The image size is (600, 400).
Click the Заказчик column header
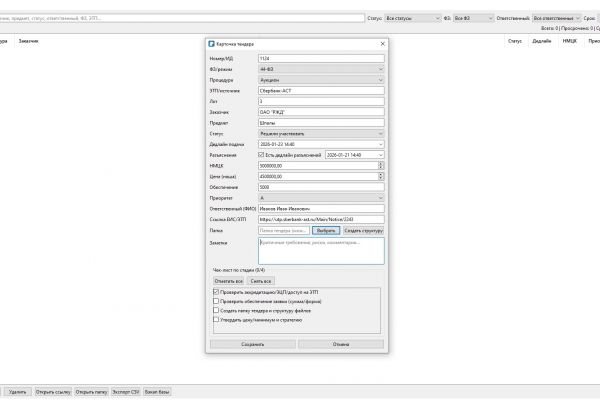click(28, 41)
